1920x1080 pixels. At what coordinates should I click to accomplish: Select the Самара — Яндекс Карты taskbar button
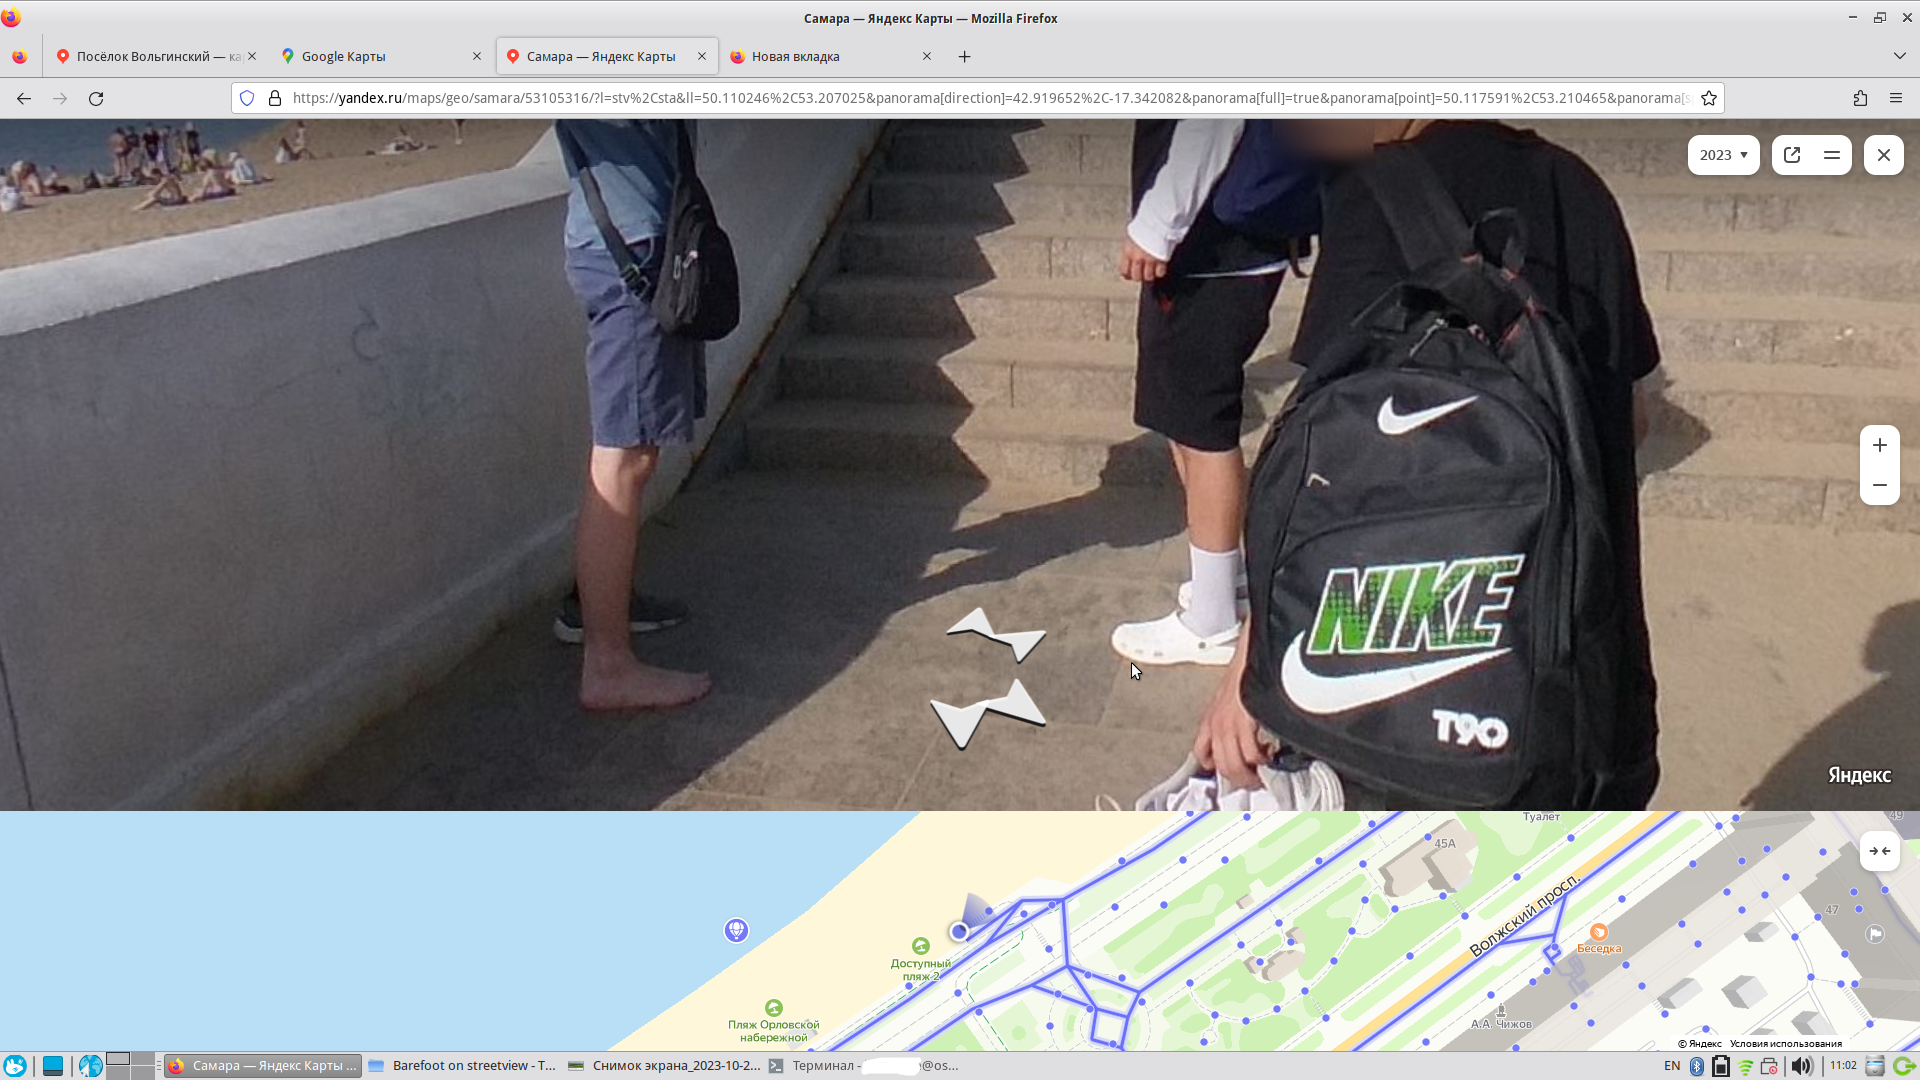(264, 1066)
